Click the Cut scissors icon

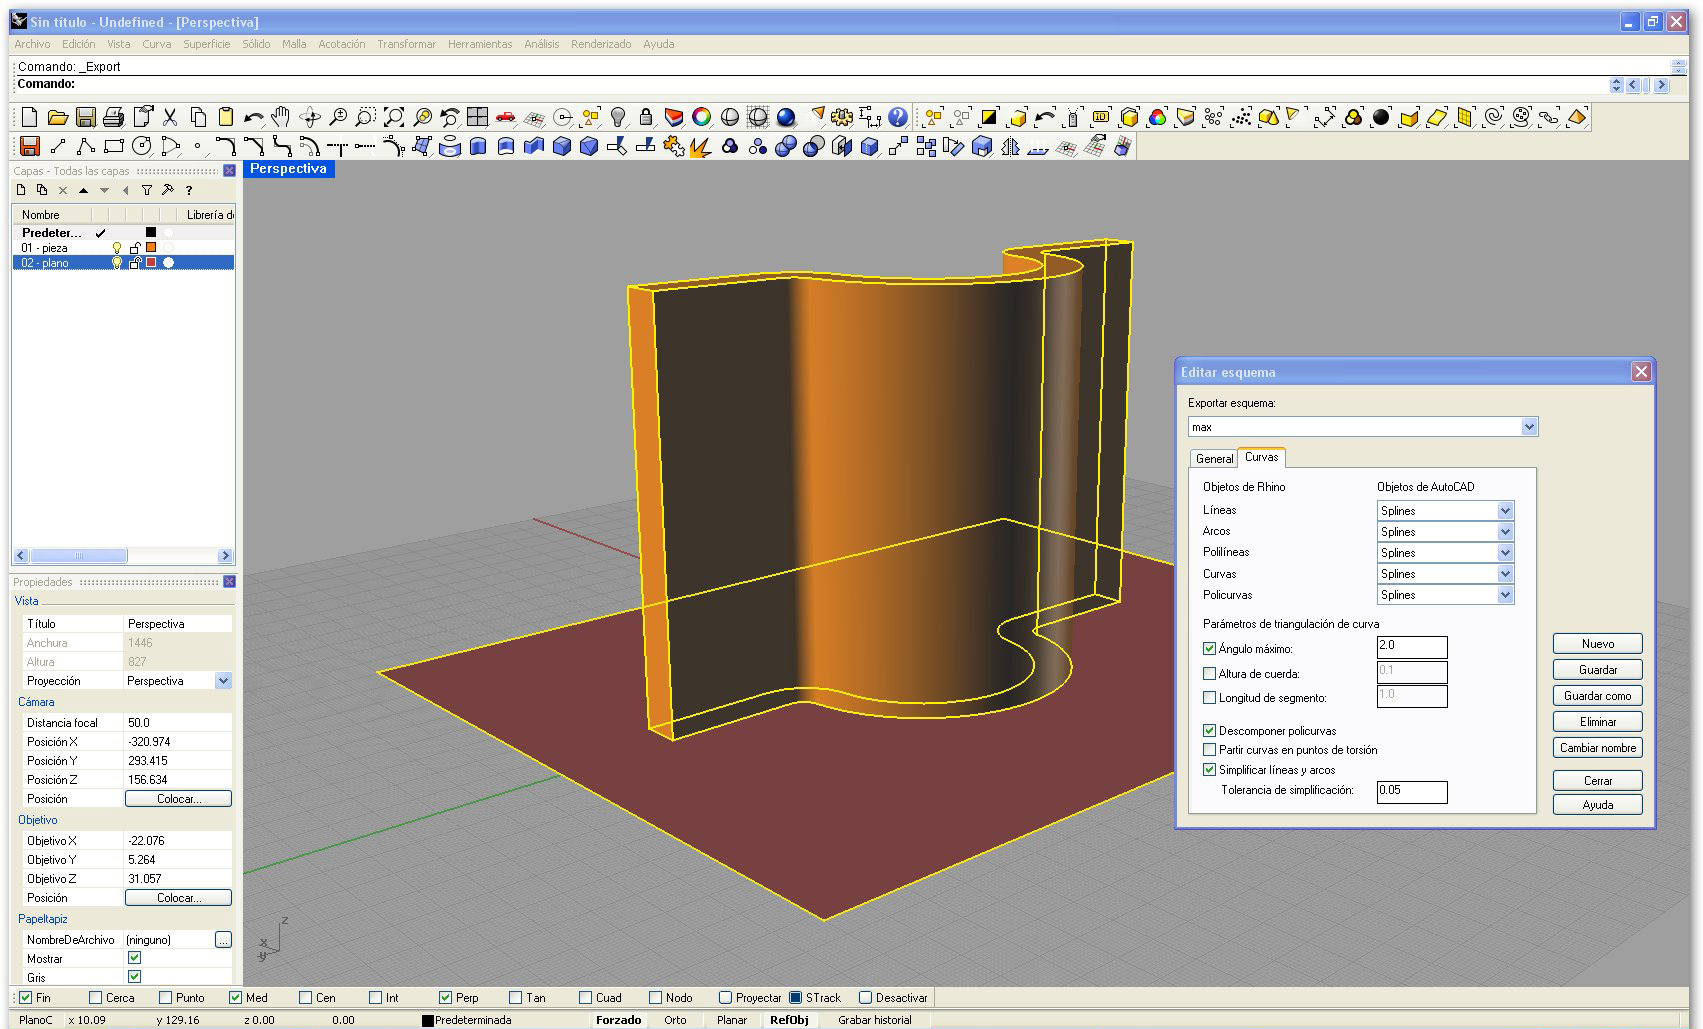170,117
